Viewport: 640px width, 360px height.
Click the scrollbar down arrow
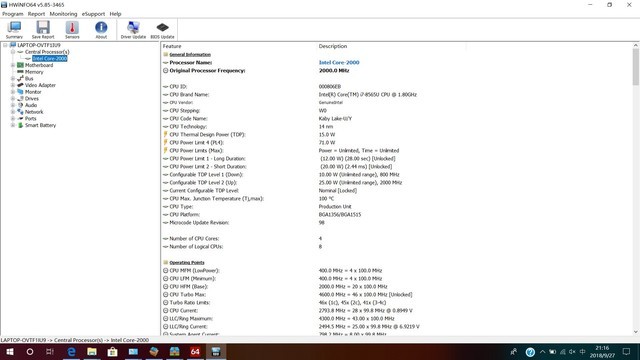click(636, 332)
